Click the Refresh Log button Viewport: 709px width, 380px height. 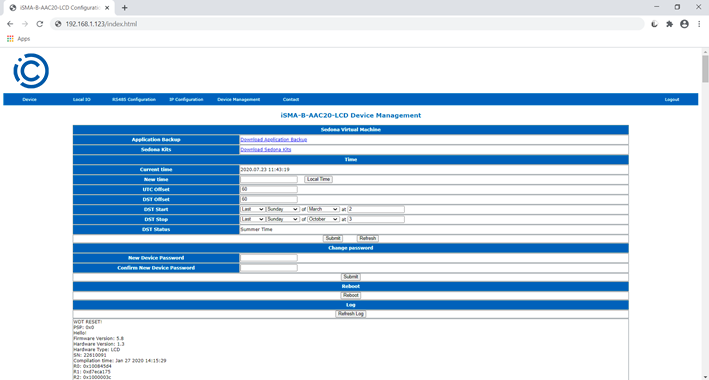[351, 314]
